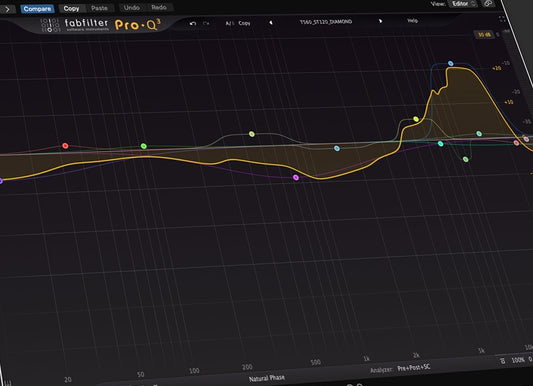Click the 1k frequency axis label
This screenshot has width=533, height=386.
click(366, 358)
